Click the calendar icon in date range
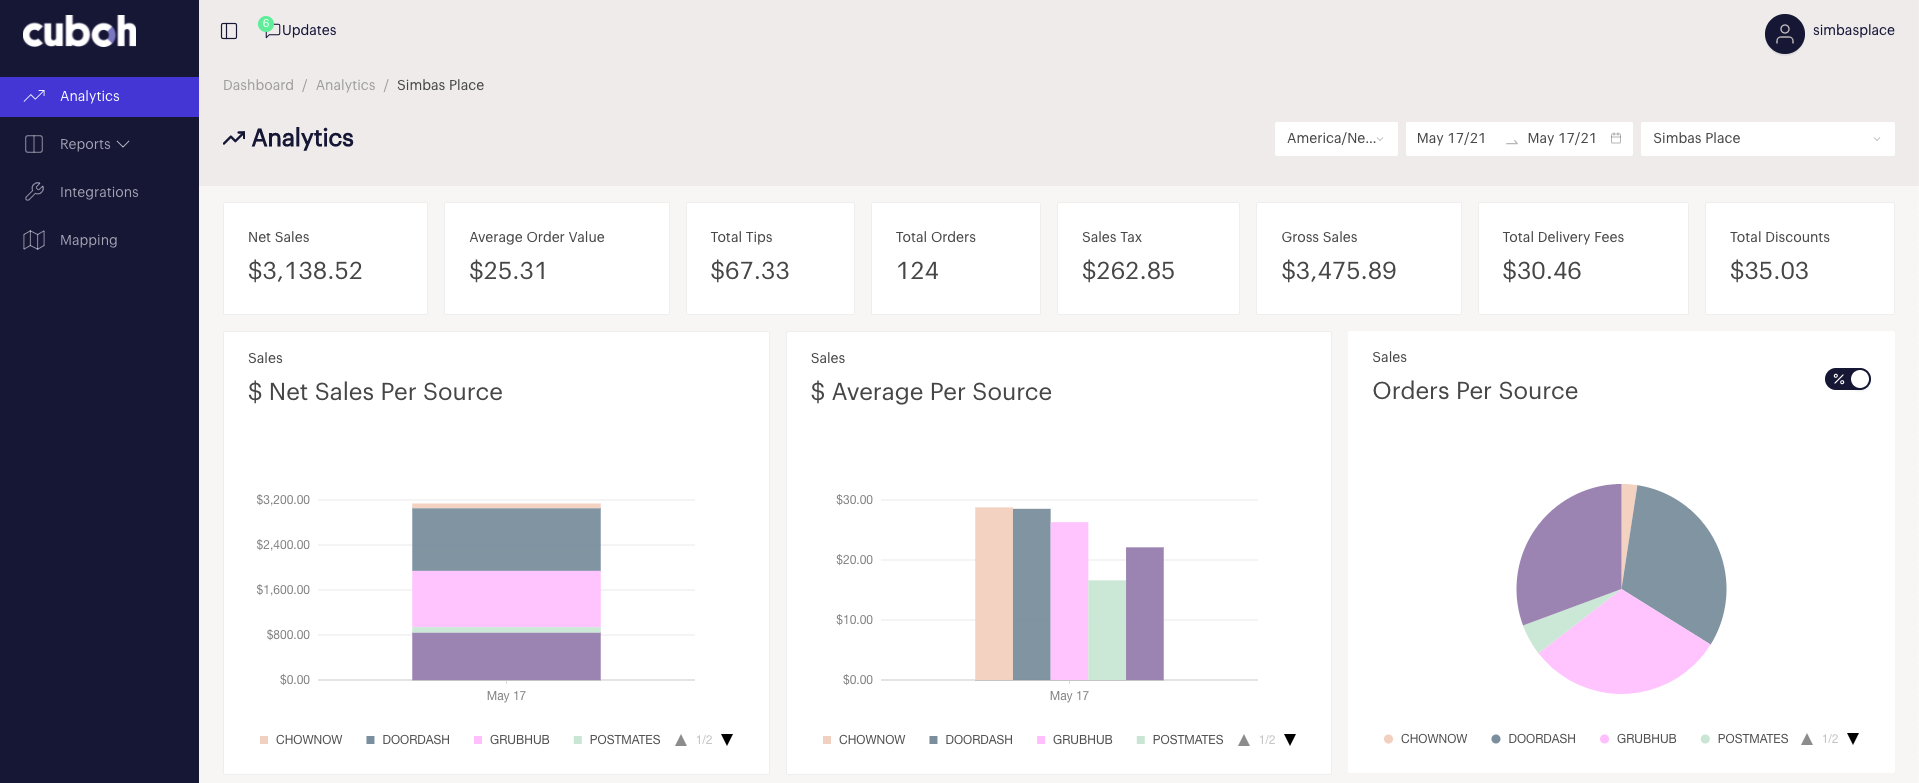This screenshot has width=1919, height=783. click(1616, 139)
